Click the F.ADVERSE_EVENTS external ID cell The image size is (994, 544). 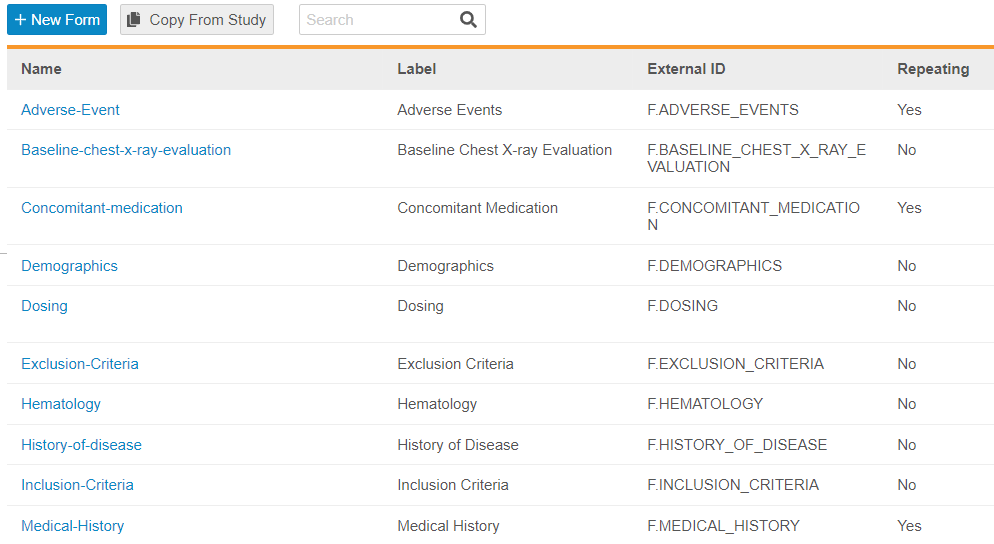[x=723, y=110]
